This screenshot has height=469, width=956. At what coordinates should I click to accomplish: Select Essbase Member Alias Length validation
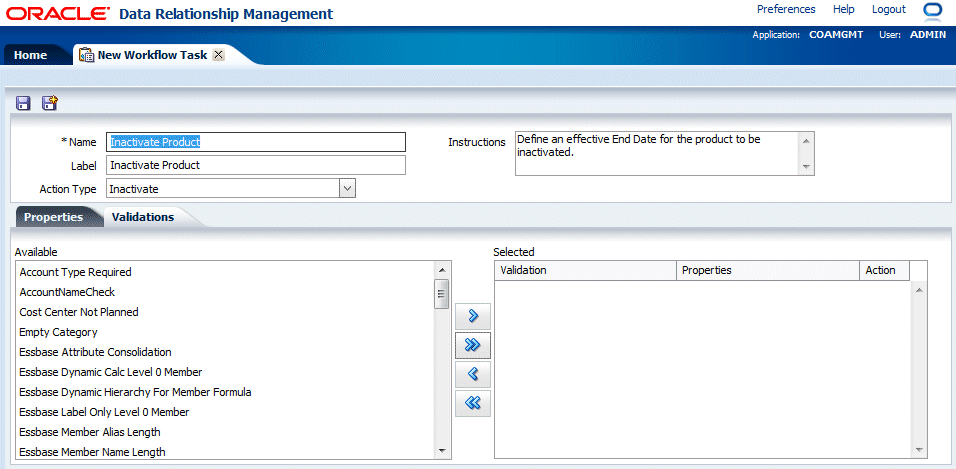point(90,432)
